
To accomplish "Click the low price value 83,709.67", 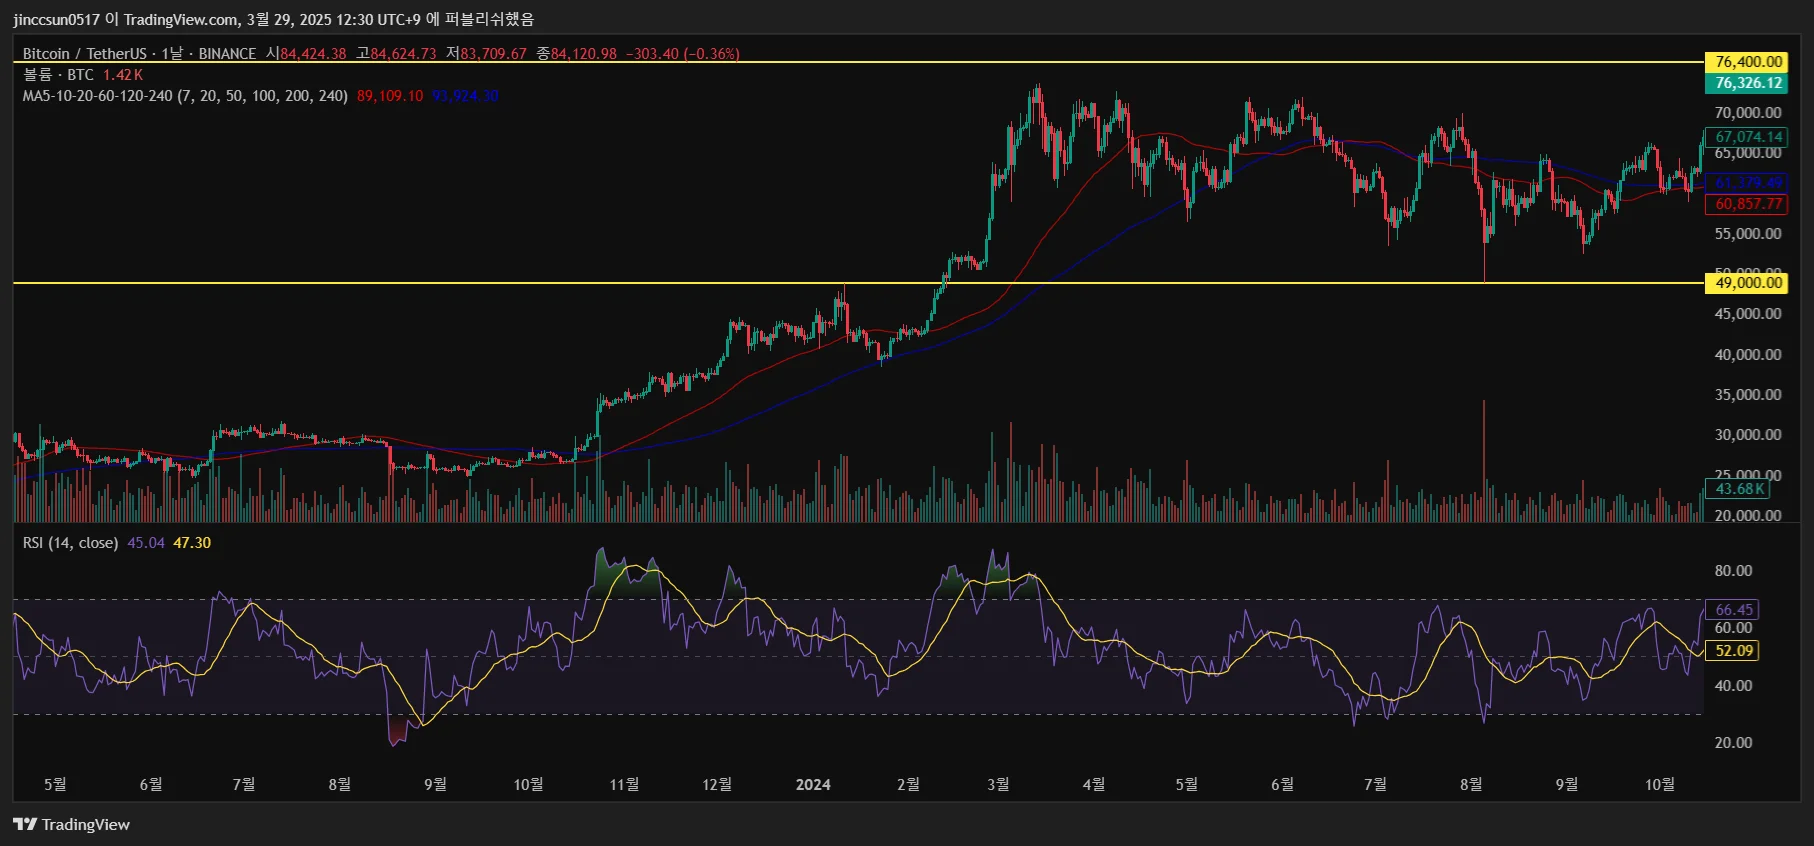I will tap(493, 54).
